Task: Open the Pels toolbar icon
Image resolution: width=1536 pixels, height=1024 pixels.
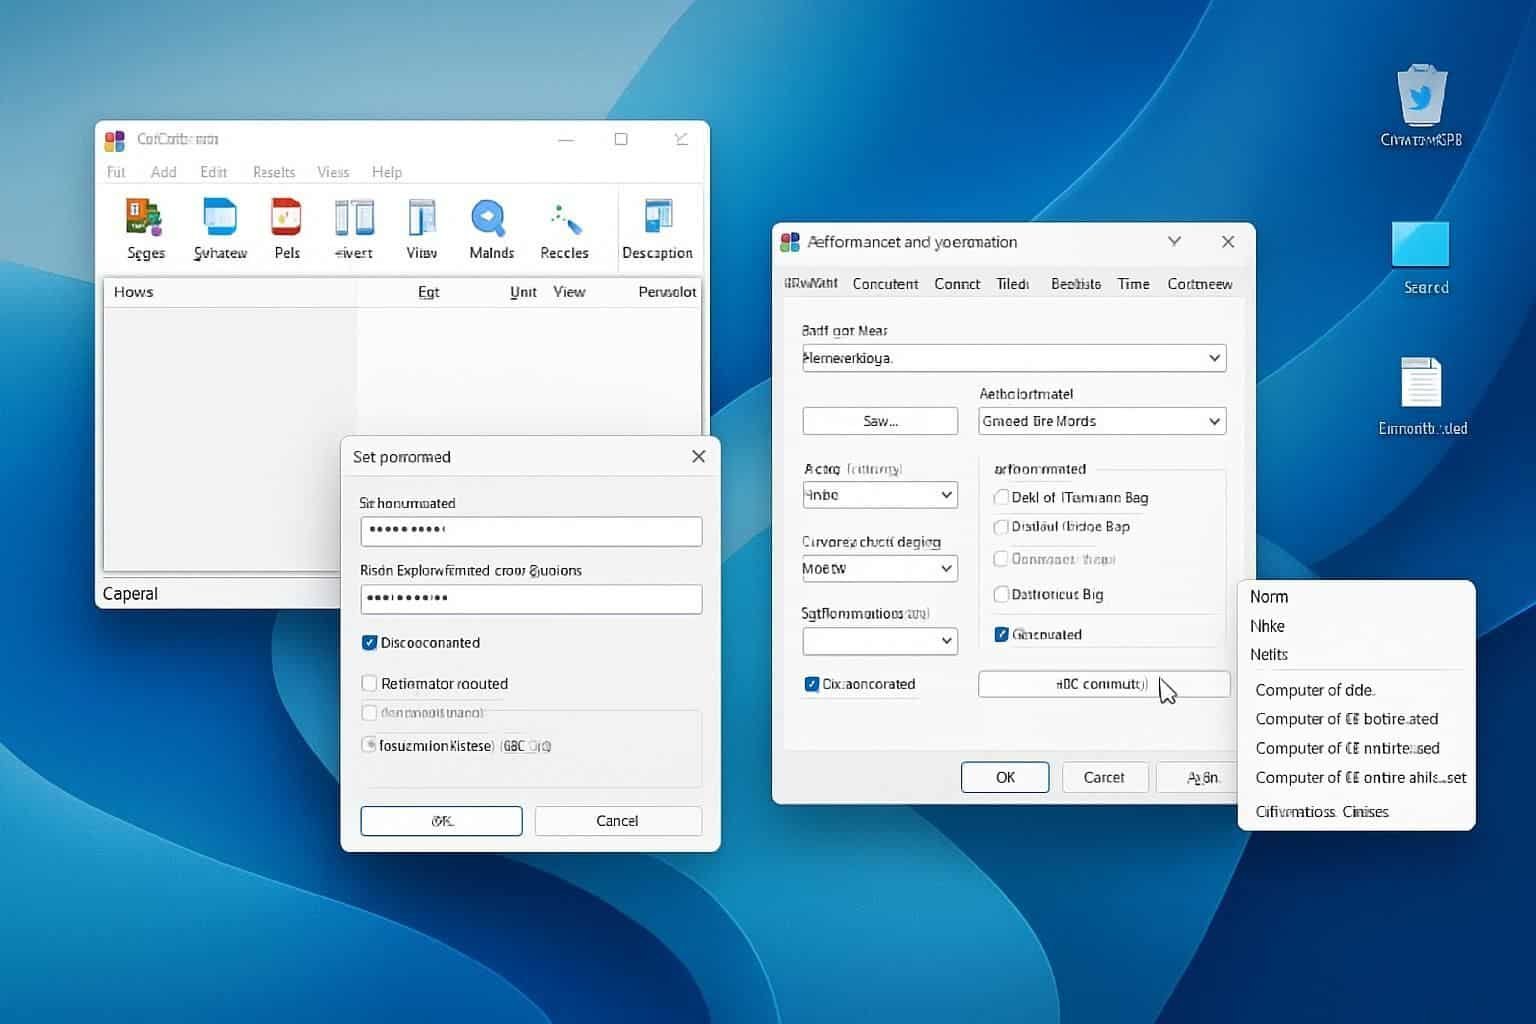Action: [x=286, y=217]
